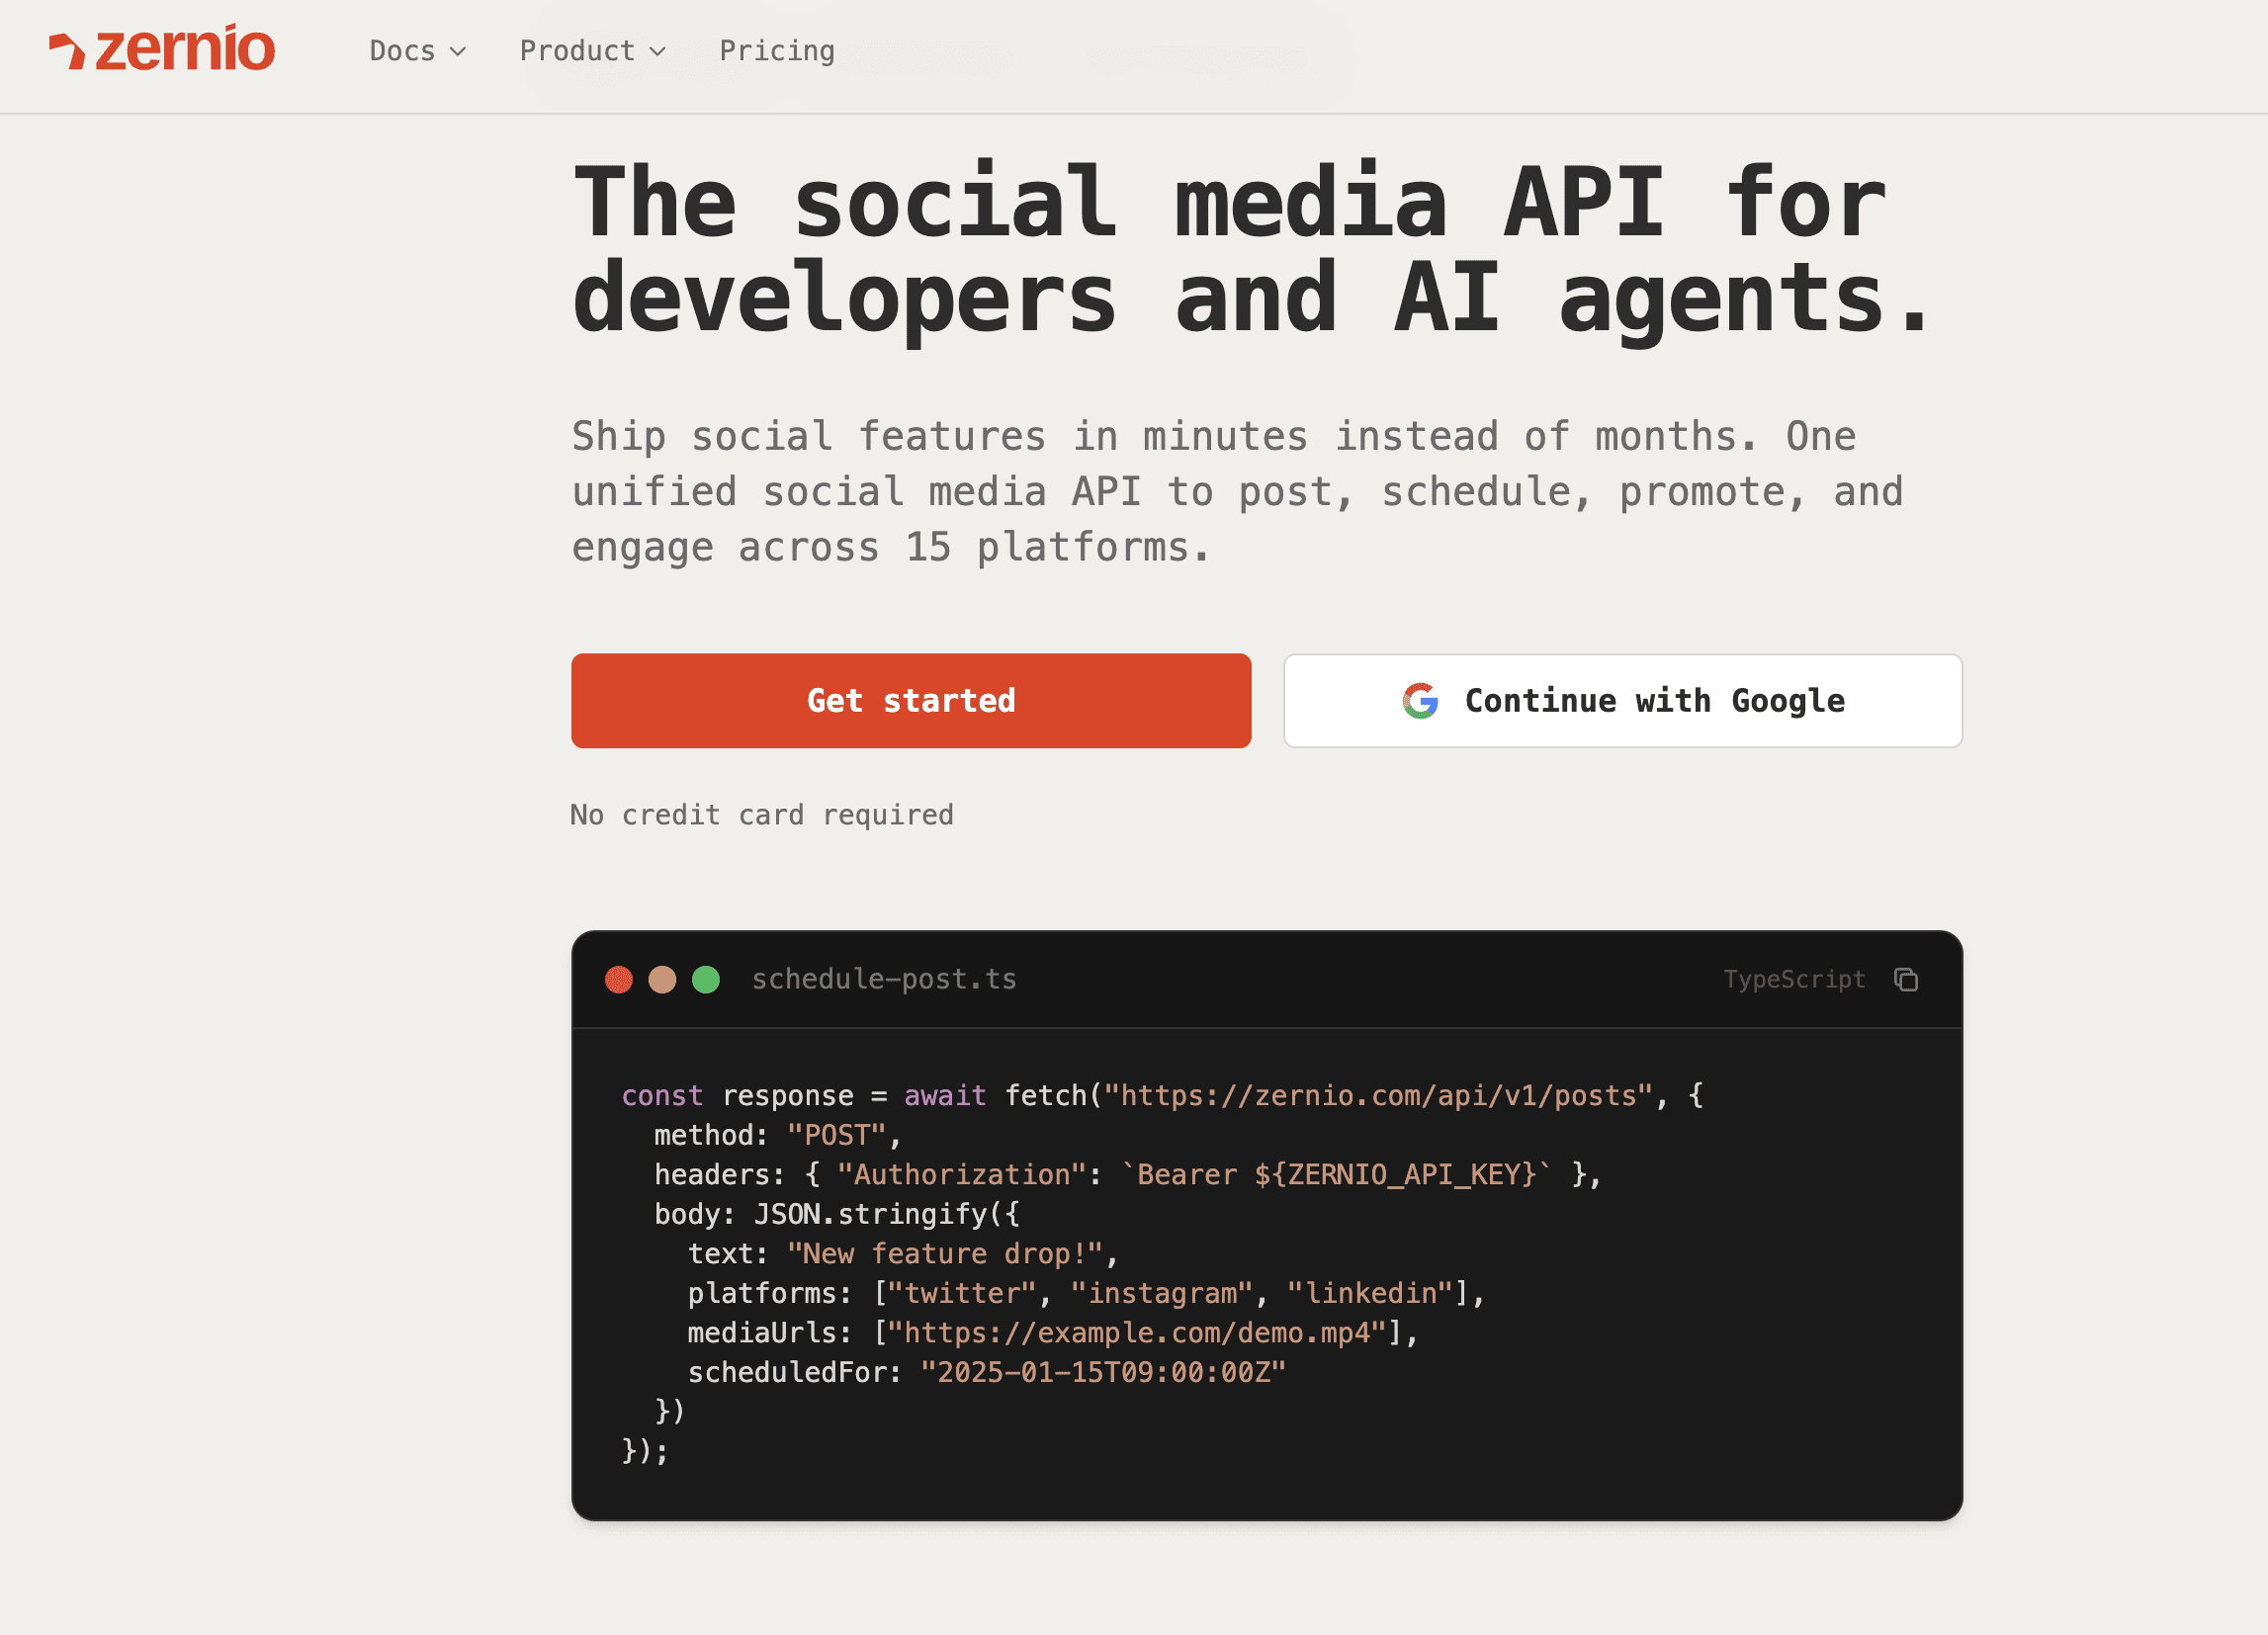Expand the Product dropdown menu
Viewport: 2268px width, 1635px height.
(593, 51)
